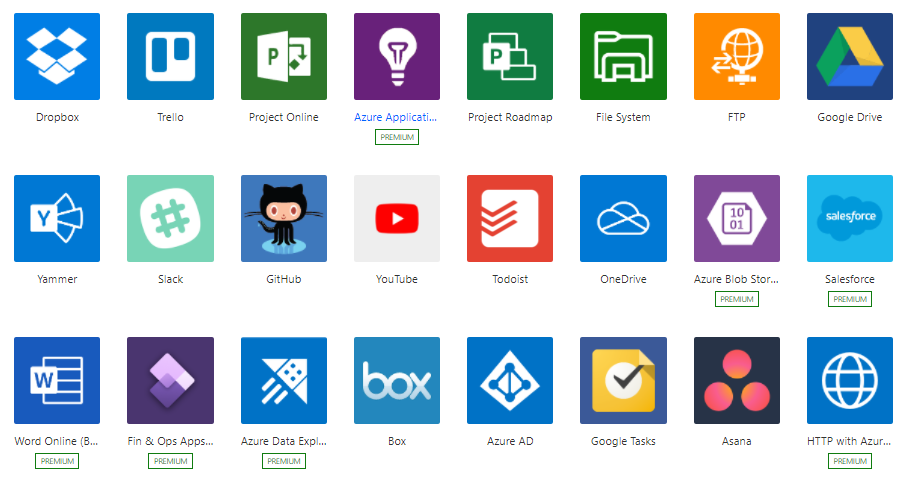This screenshot has height=479, width=906.
Task: Open the OneDrive cloud icon
Action: pyautogui.click(x=623, y=218)
